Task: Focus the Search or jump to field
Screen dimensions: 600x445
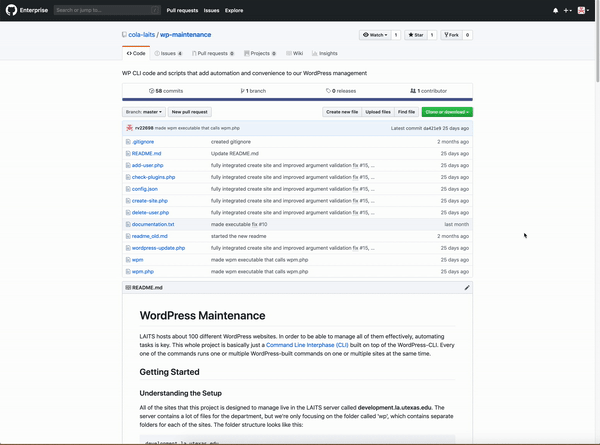Action: [x=107, y=10]
